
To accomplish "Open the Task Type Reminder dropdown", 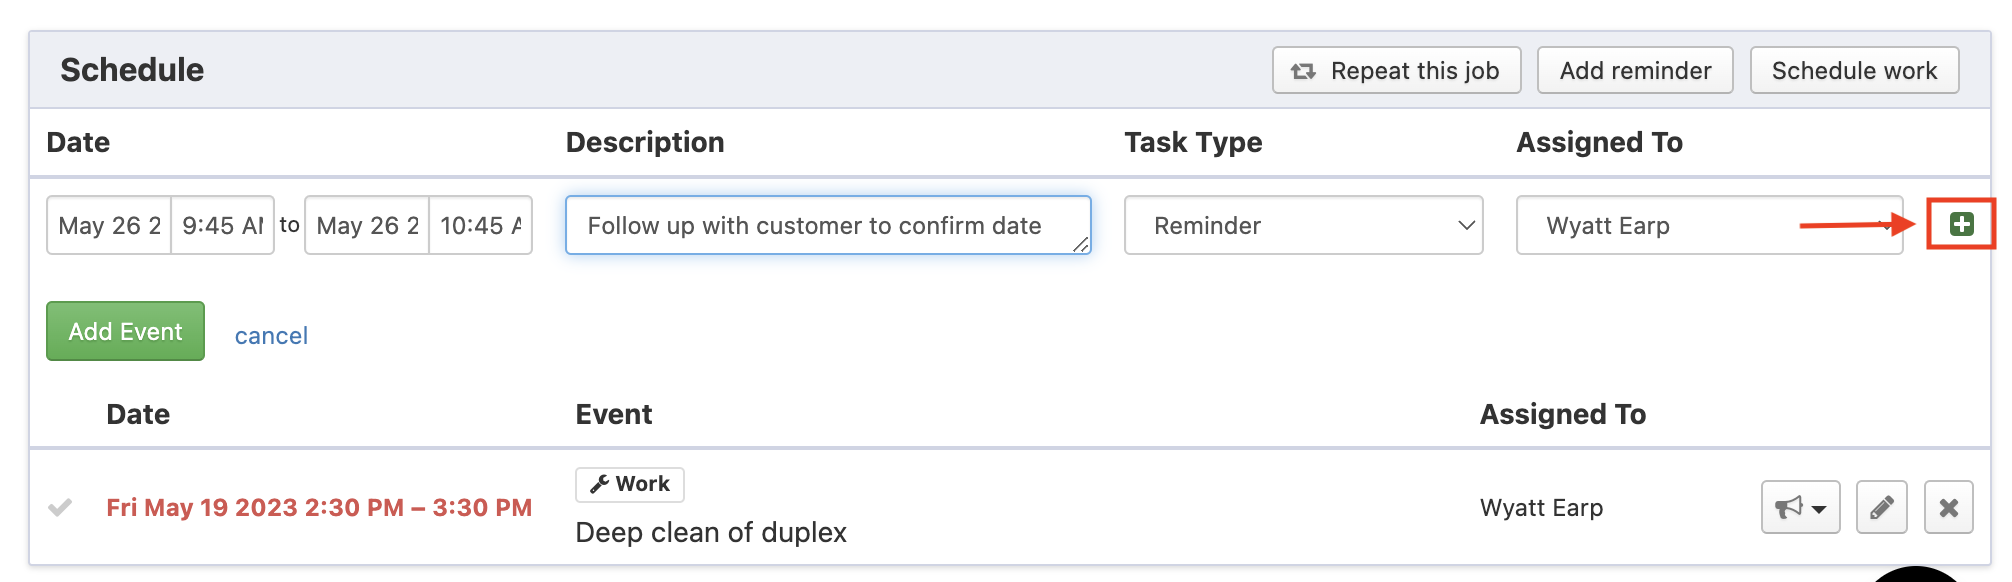I will [1302, 226].
